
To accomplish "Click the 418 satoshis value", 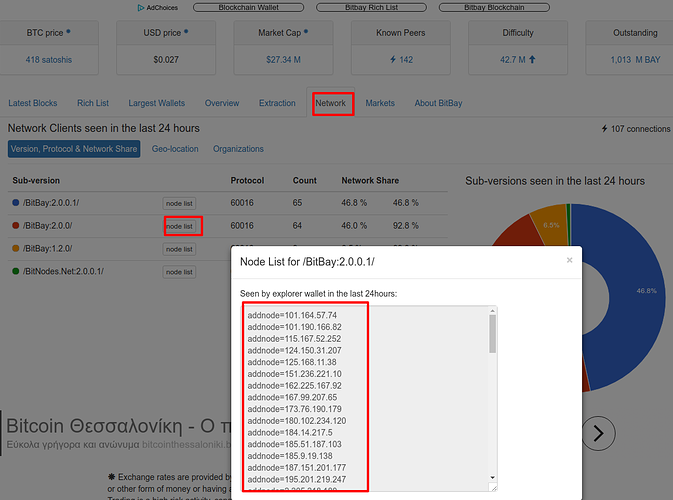I will (49, 60).
